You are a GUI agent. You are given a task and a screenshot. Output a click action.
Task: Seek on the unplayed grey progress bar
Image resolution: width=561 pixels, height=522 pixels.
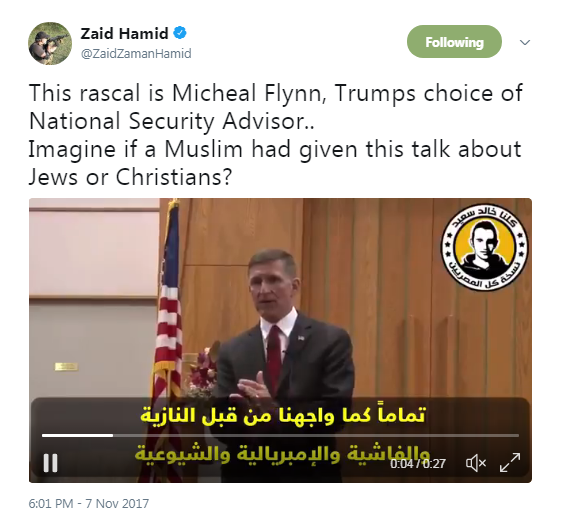click(316, 435)
